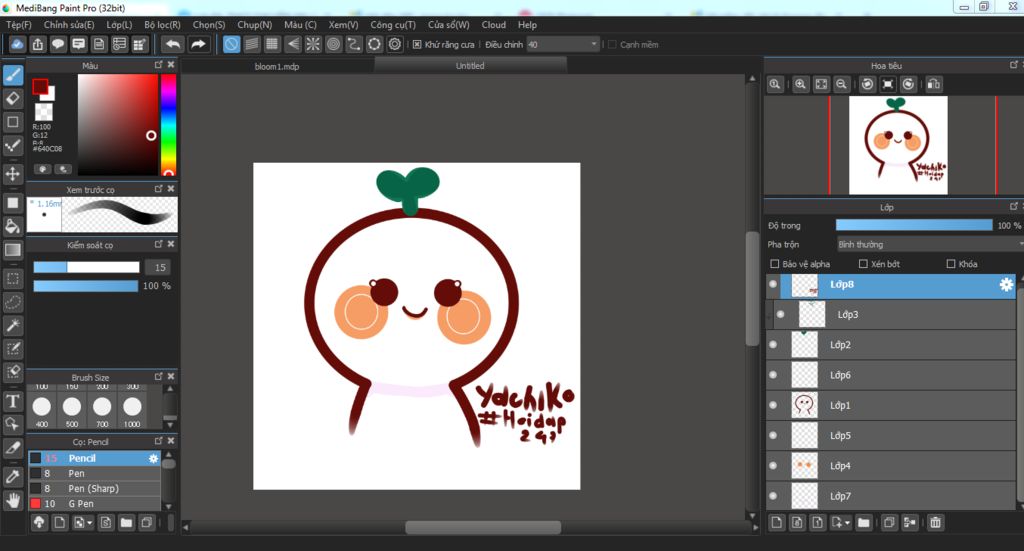Open the Điều chỉnh correction dropdown
Screen dimensions: 1024x551
point(563,44)
